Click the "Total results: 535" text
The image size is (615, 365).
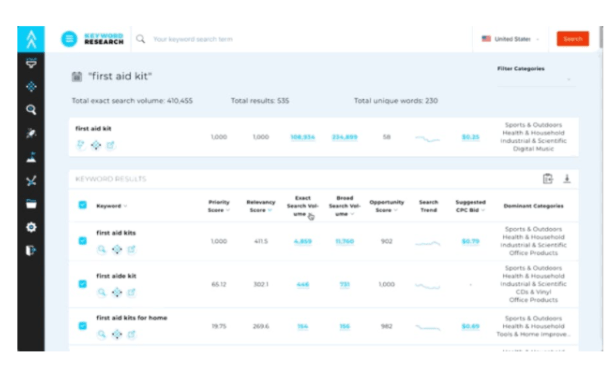pyautogui.click(x=260, y=101)
